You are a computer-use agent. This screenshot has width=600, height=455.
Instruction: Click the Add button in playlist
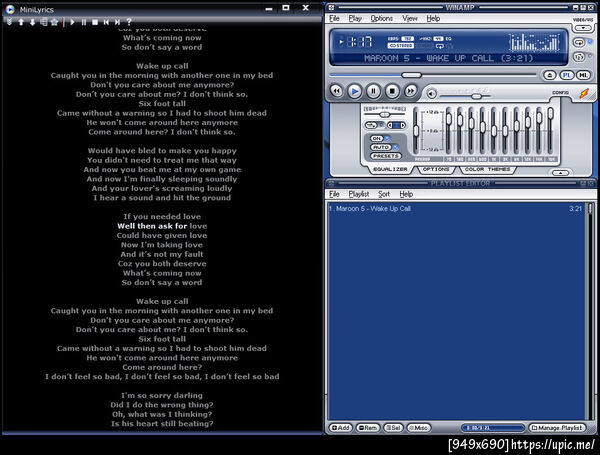click(340, 428)
